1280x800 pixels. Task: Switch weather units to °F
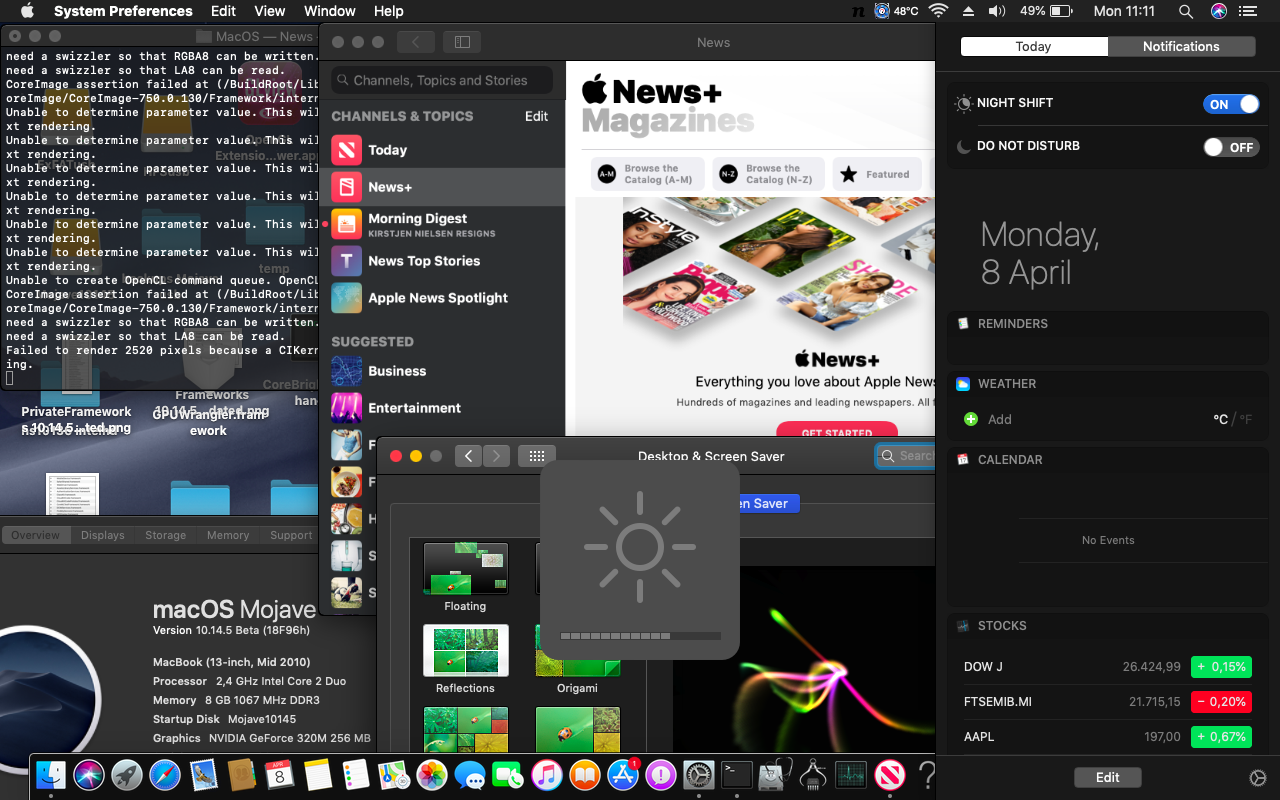pyautogui.click(x=1245, y=420)
